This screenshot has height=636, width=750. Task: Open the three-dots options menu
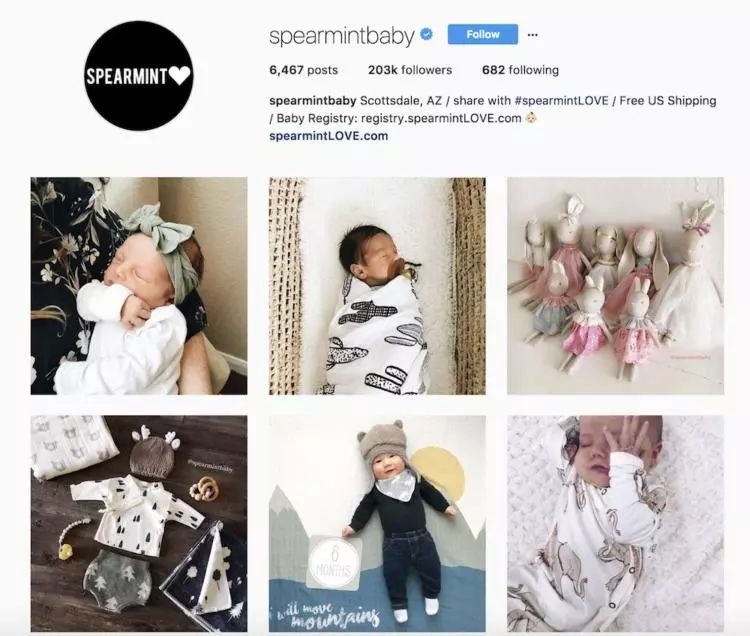tap(533, 34)
